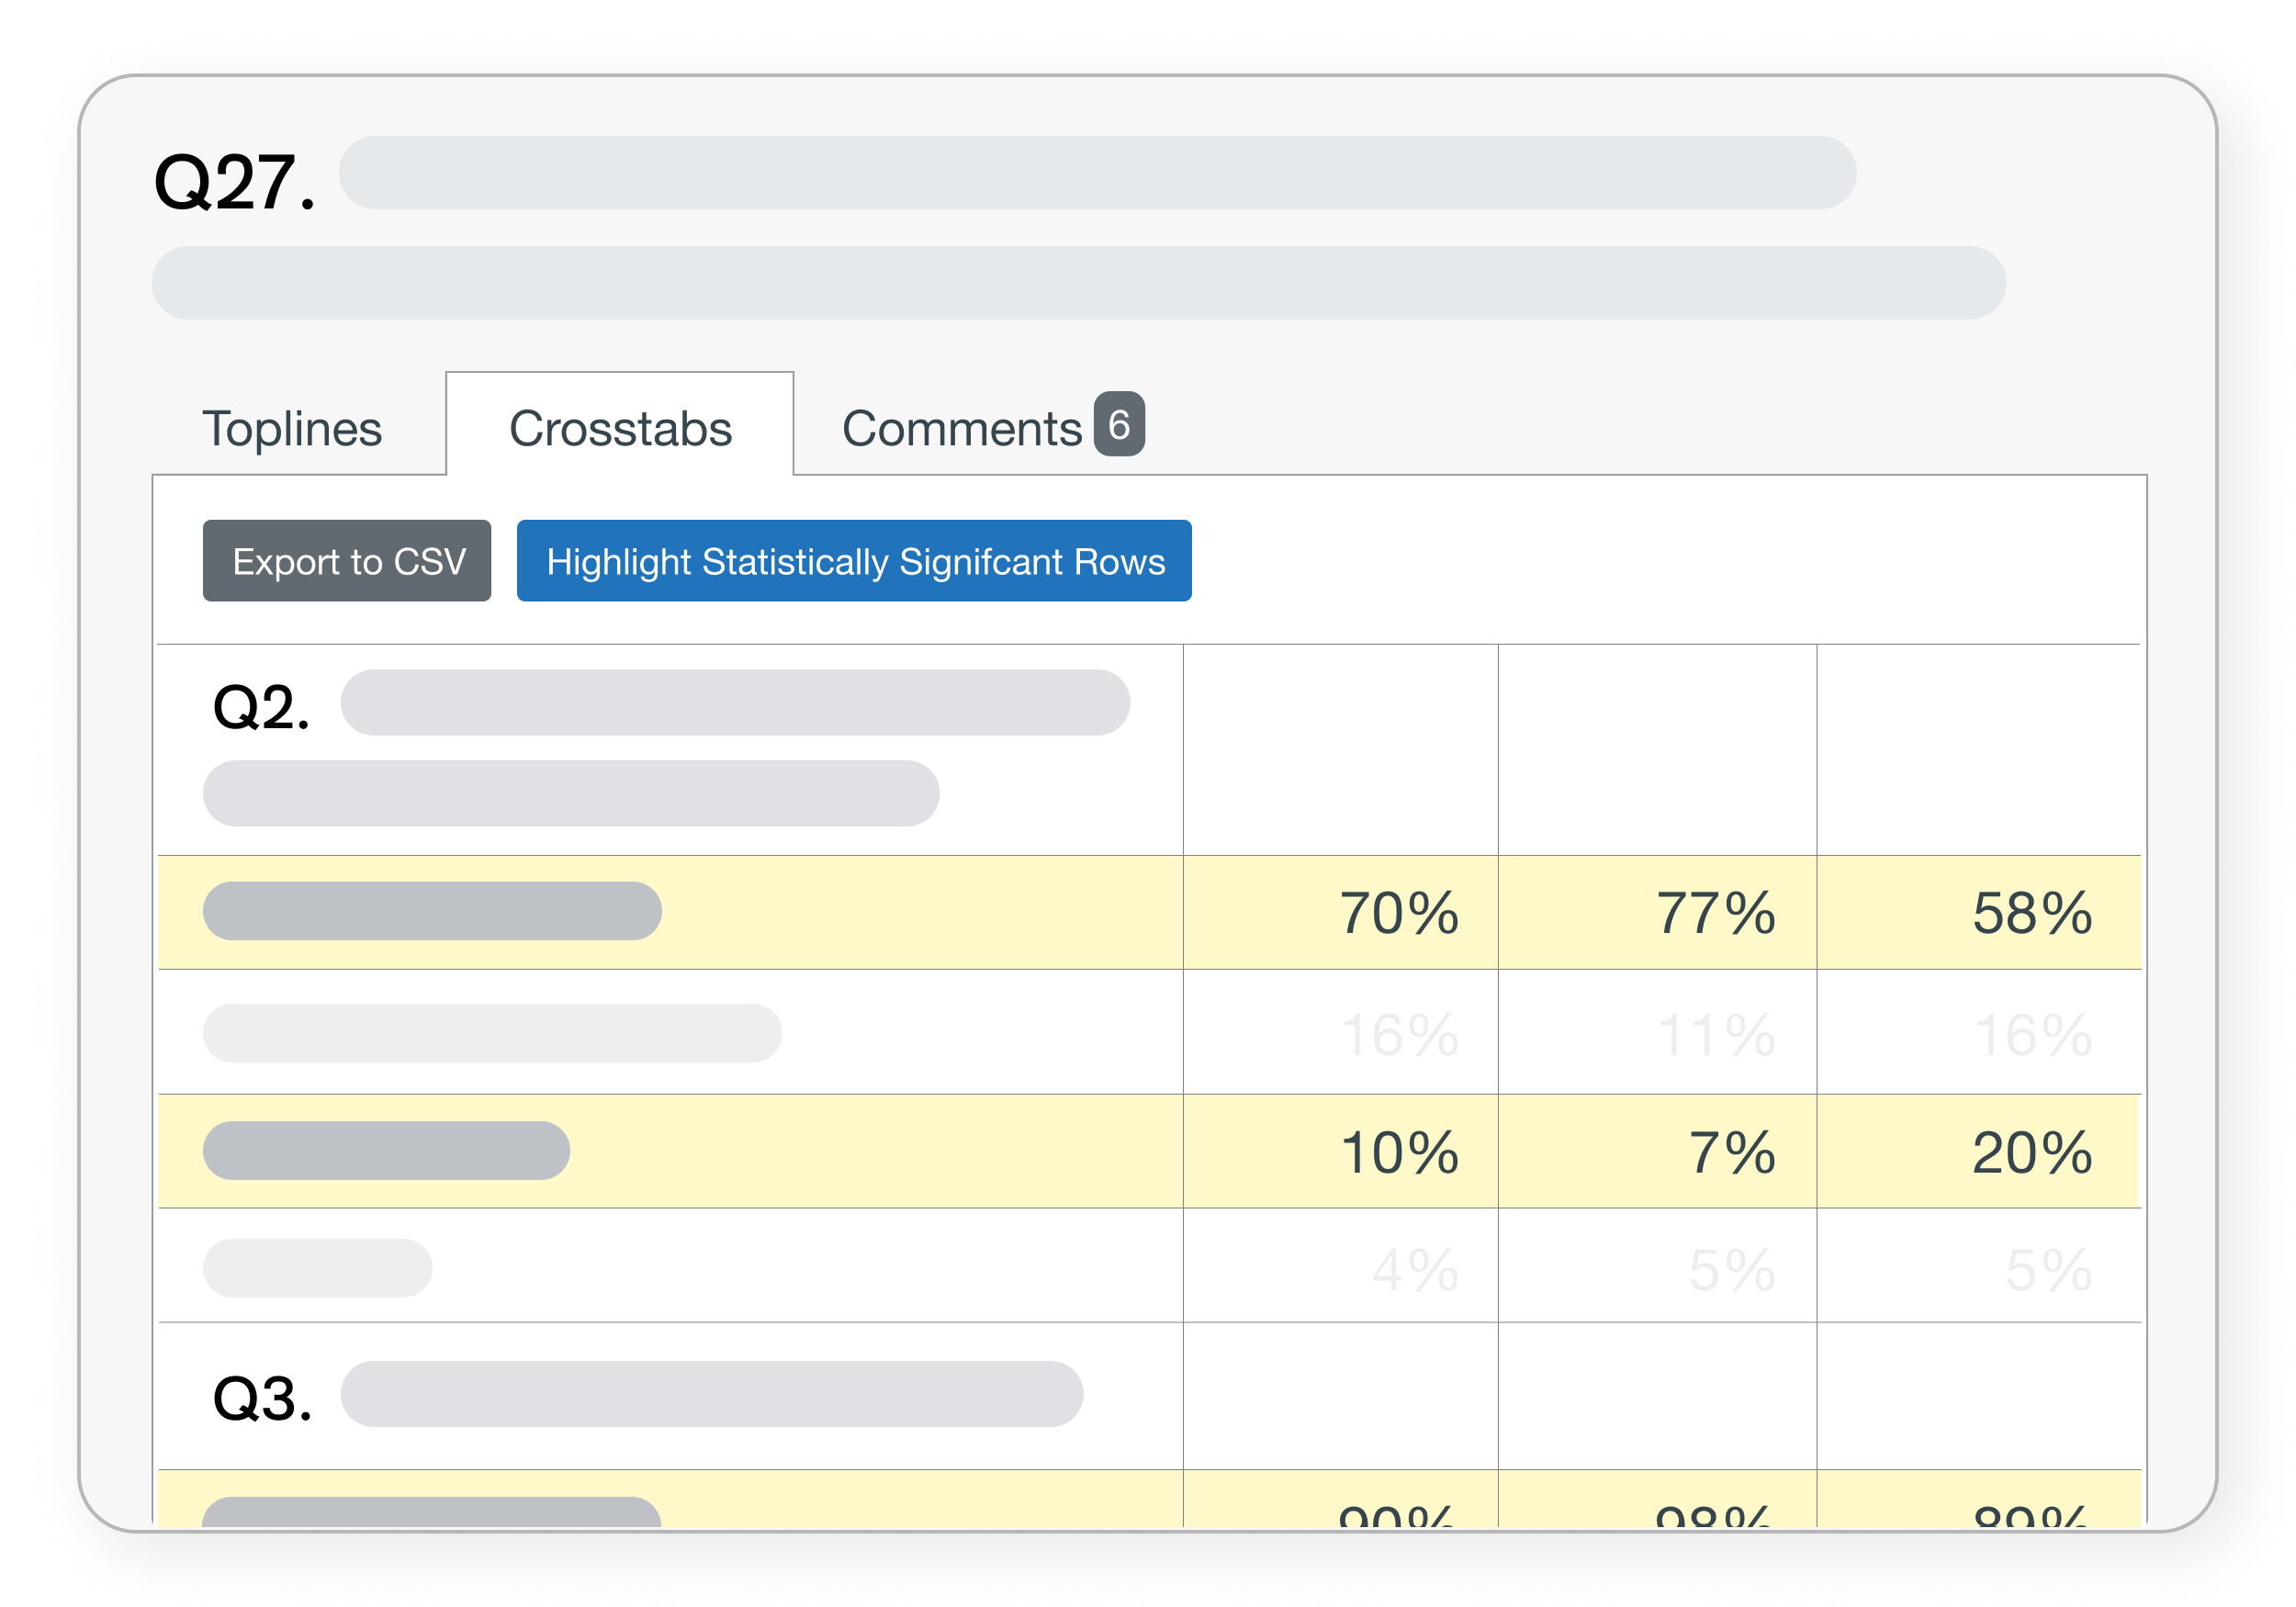Click the row label beside 4% value
The image size is (2296, 1607).
[317, 1268]
